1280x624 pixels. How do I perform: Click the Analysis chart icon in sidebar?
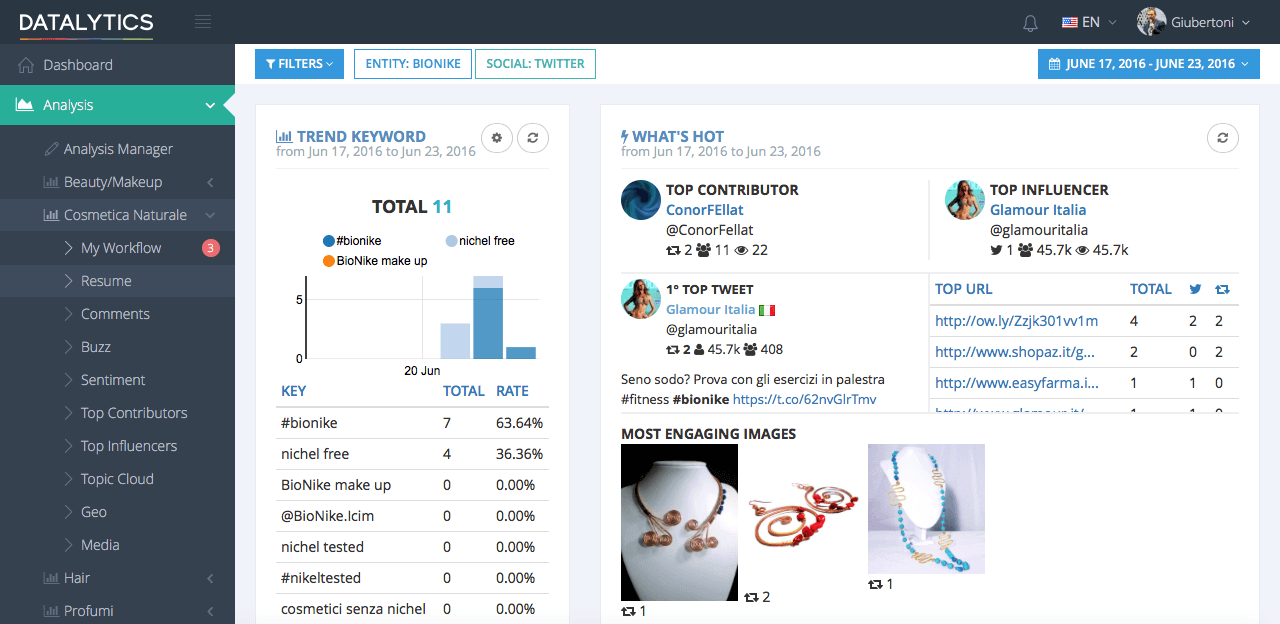26,105
